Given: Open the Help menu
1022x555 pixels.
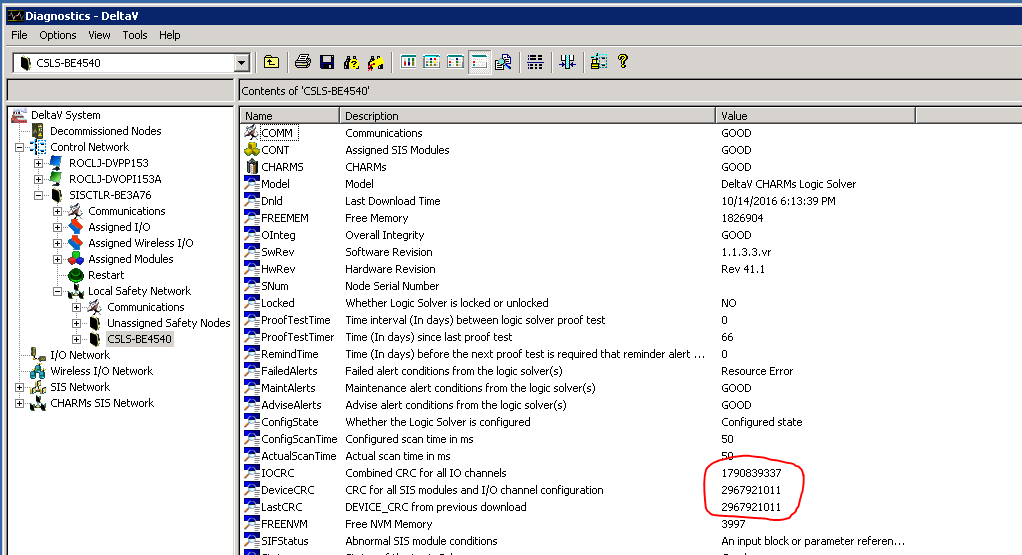Looking at the screenshot, I should coord(169,35).
